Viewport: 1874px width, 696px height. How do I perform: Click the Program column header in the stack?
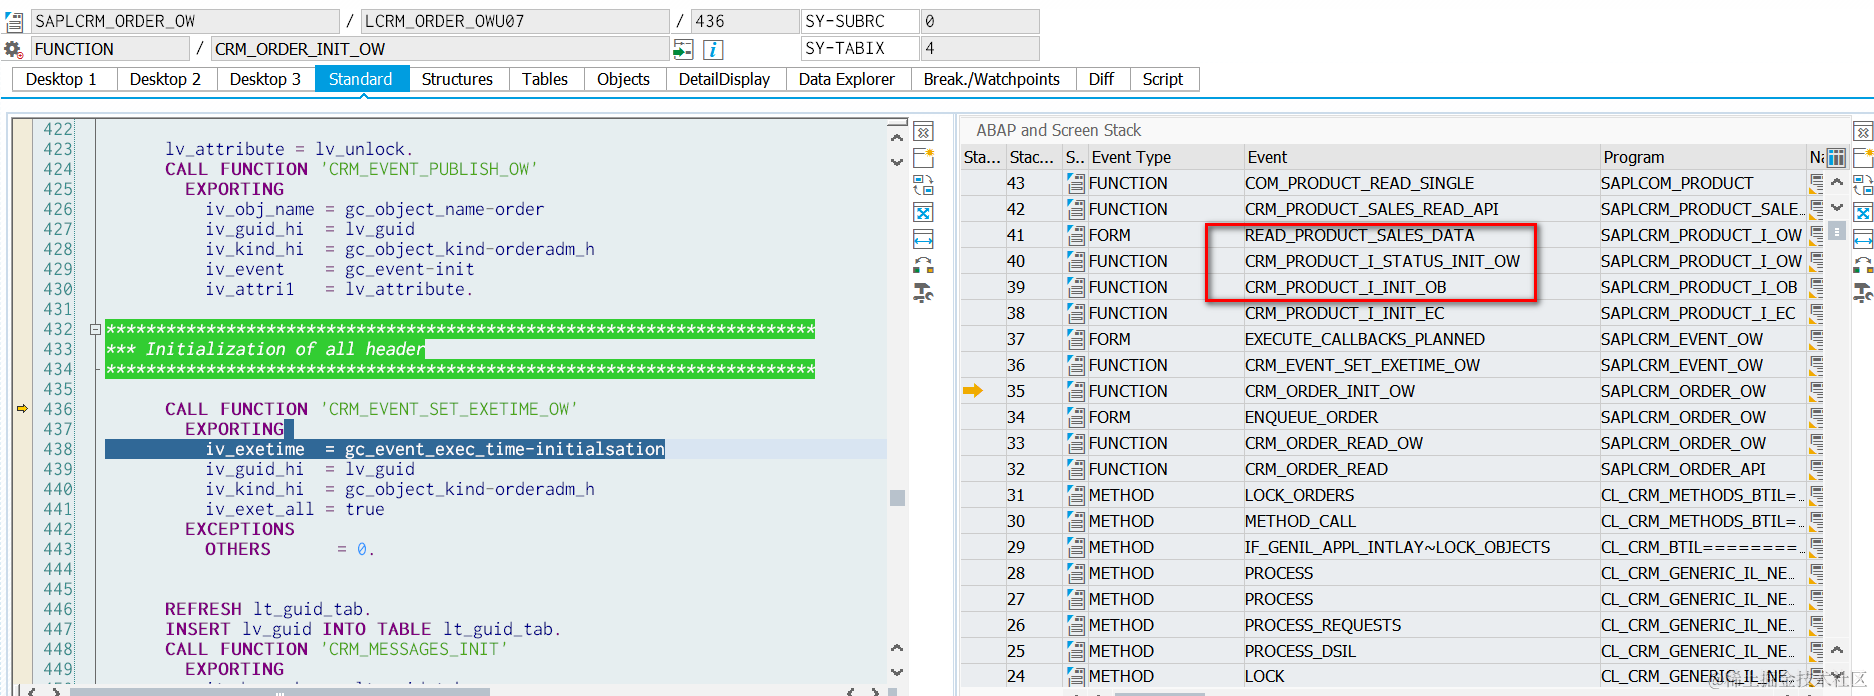click(x=1703, y=157)
